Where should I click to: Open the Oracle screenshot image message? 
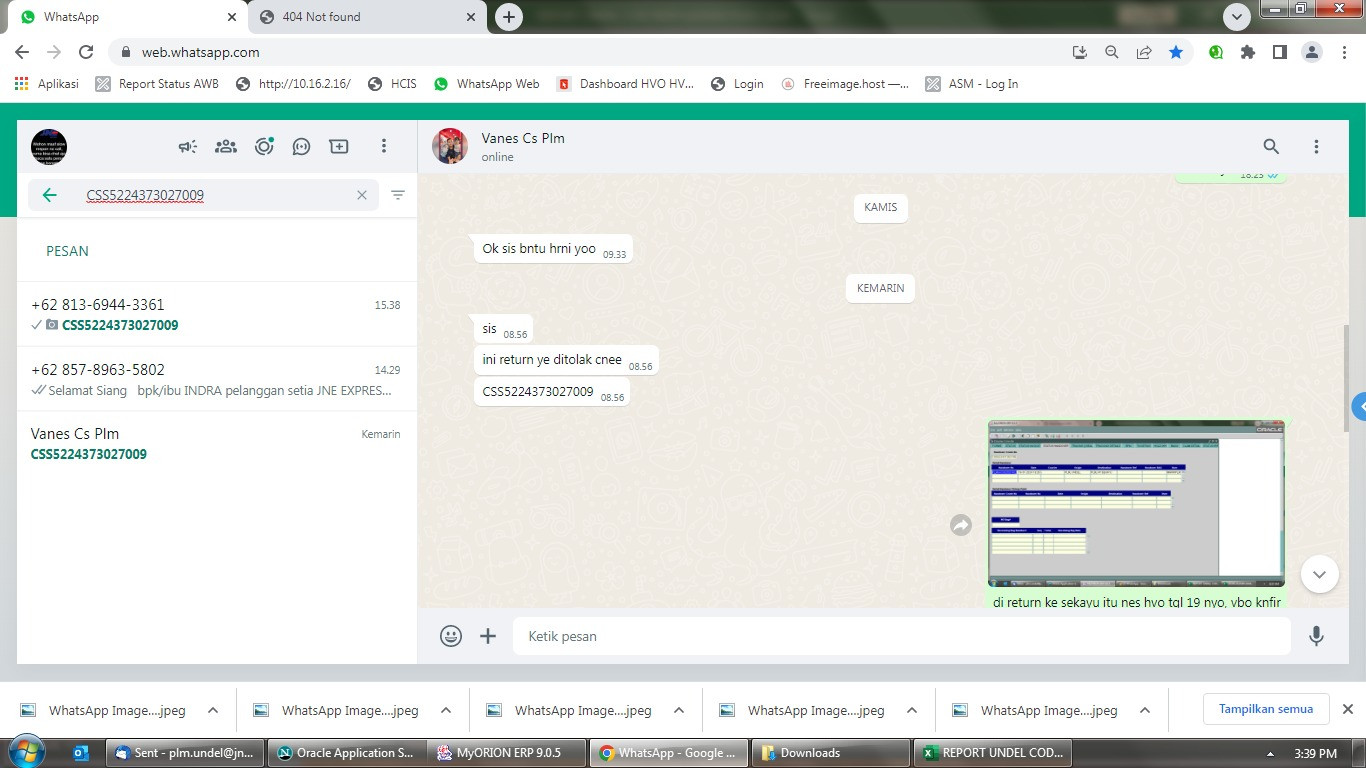pos(1136,503)
